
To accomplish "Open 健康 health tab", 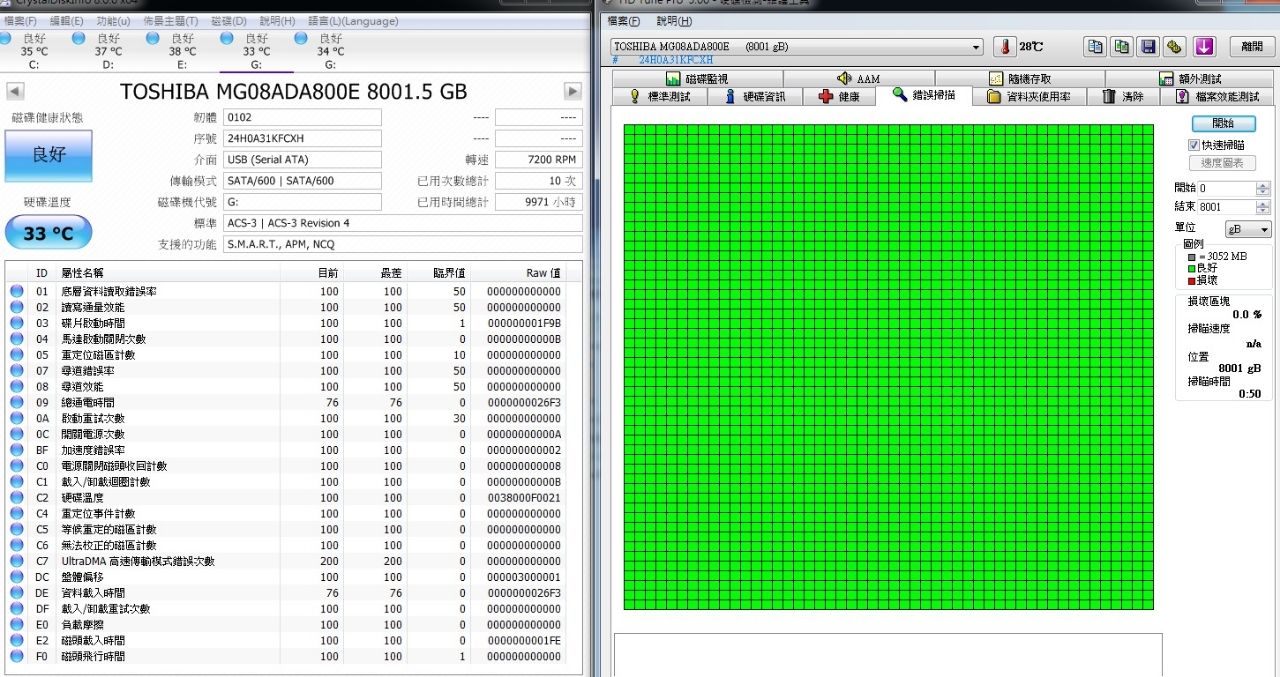I will tap(839, 96).
